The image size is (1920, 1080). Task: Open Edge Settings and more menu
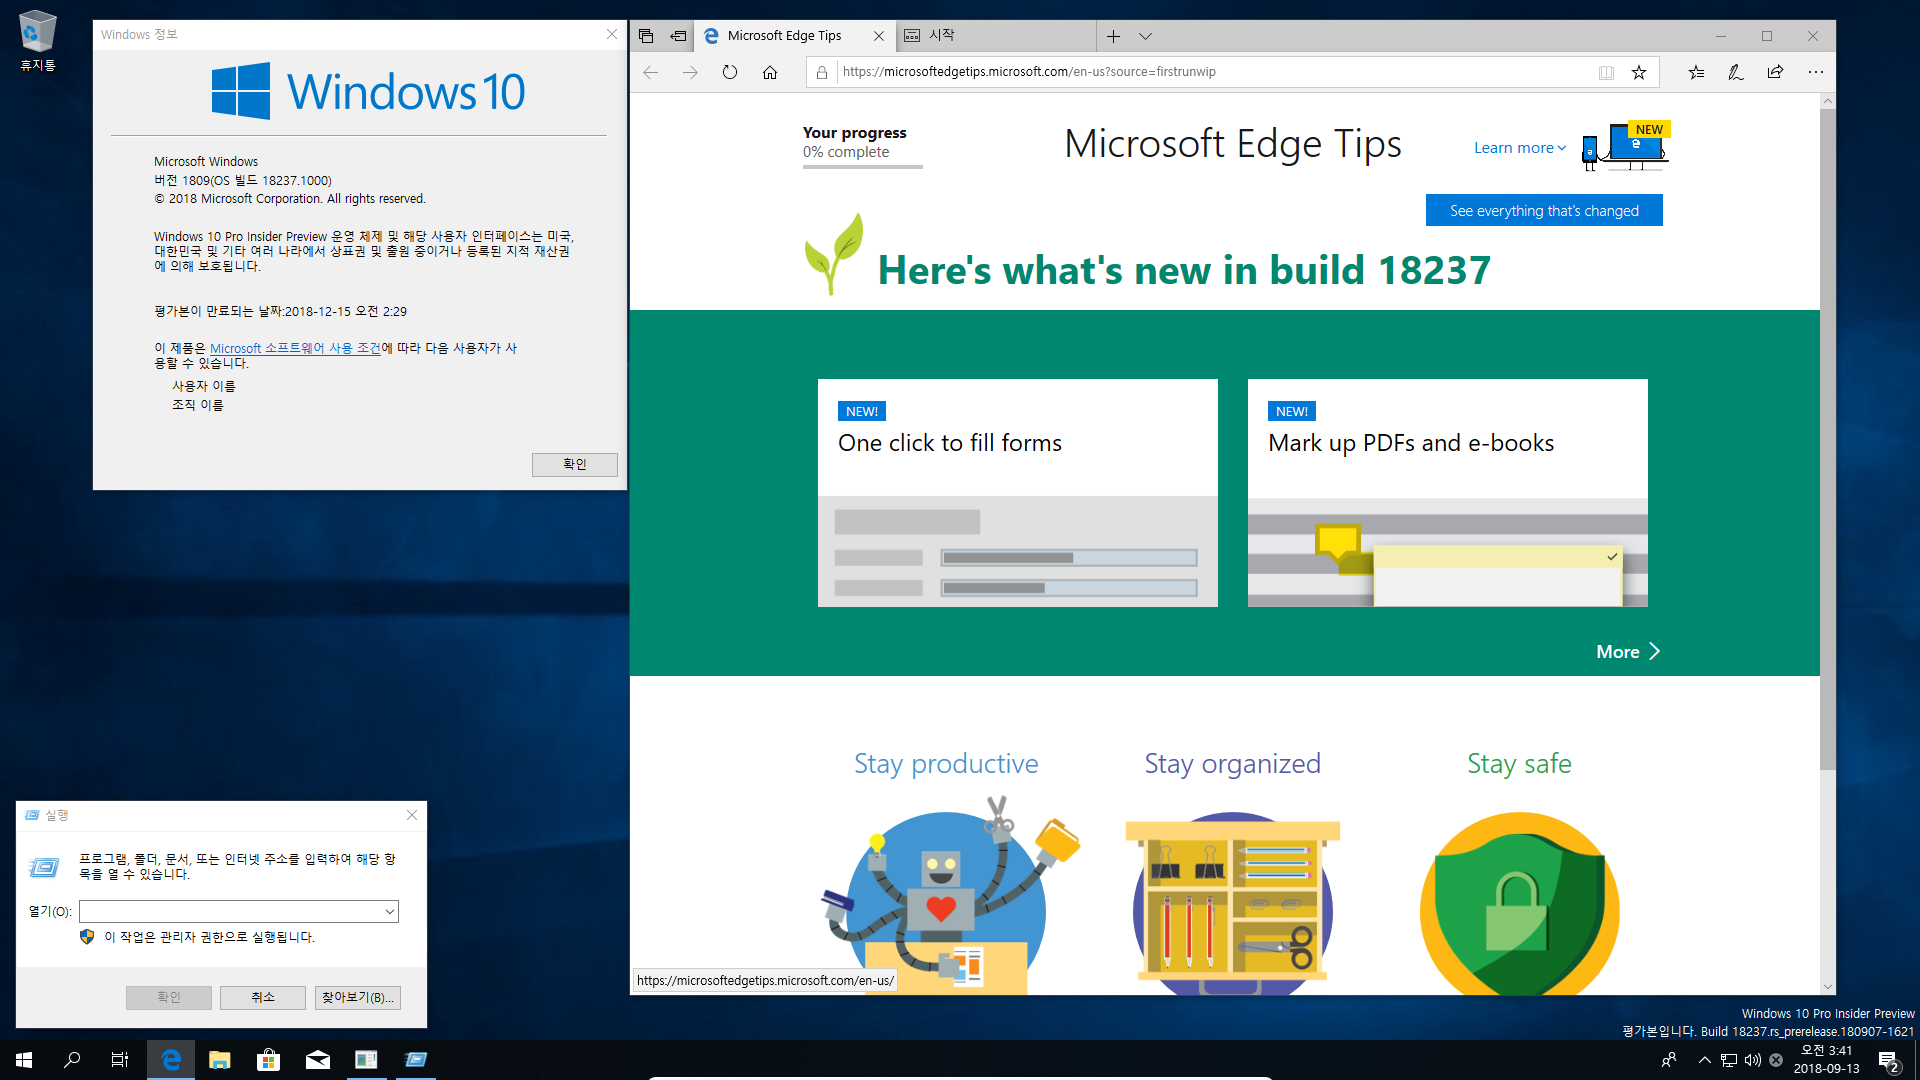(1816, 72)
